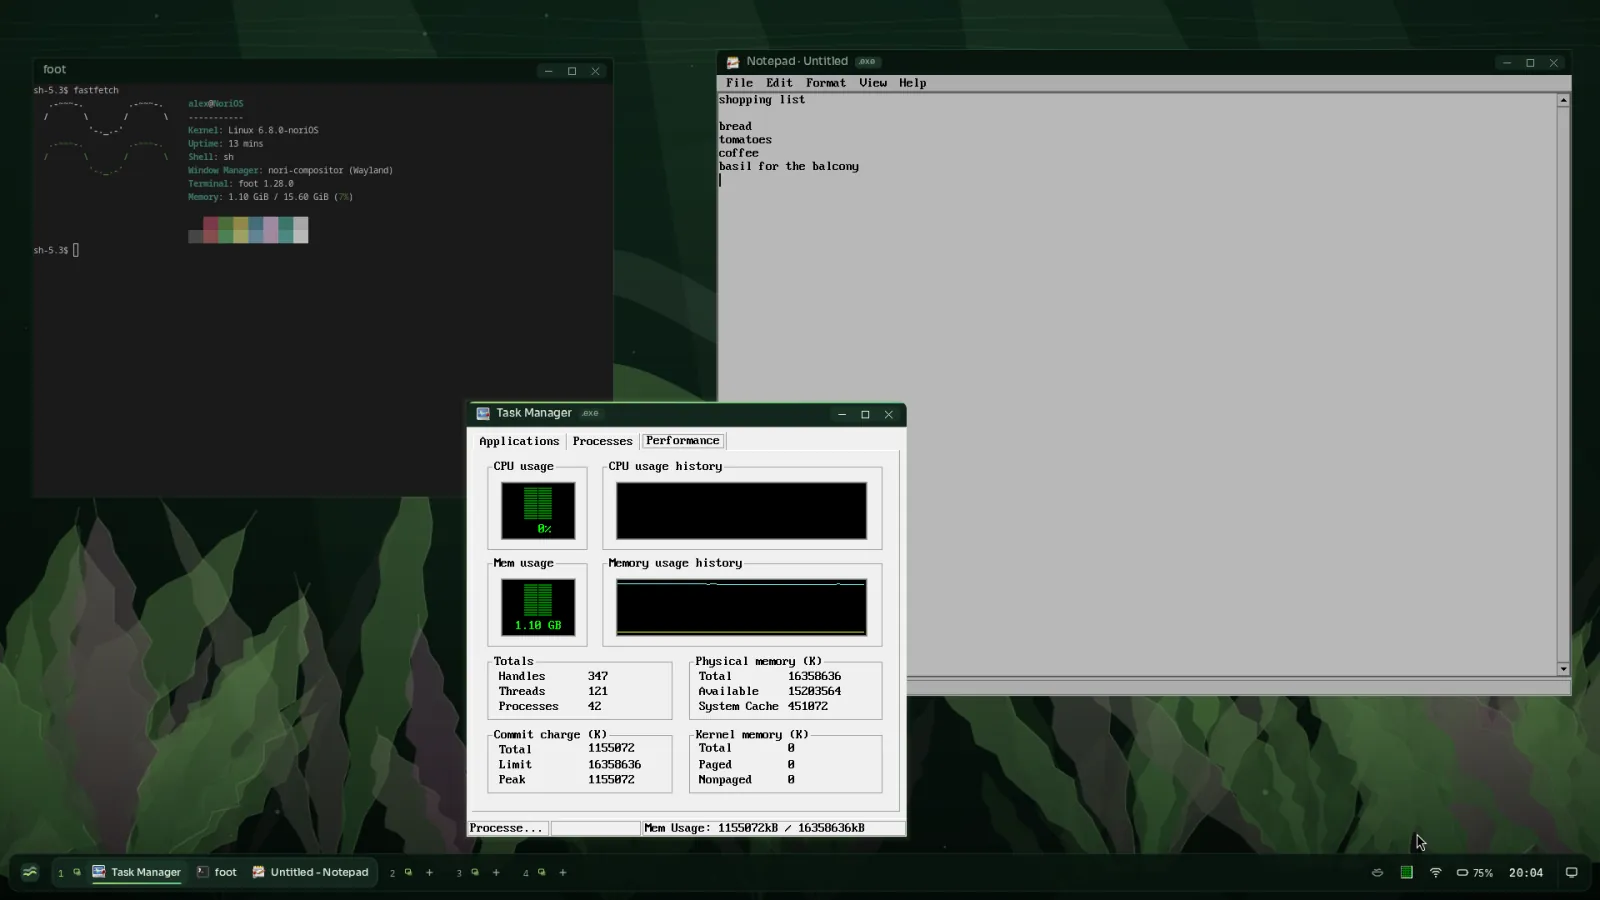Select Performance tab in Task Manager

click(683, 440)
